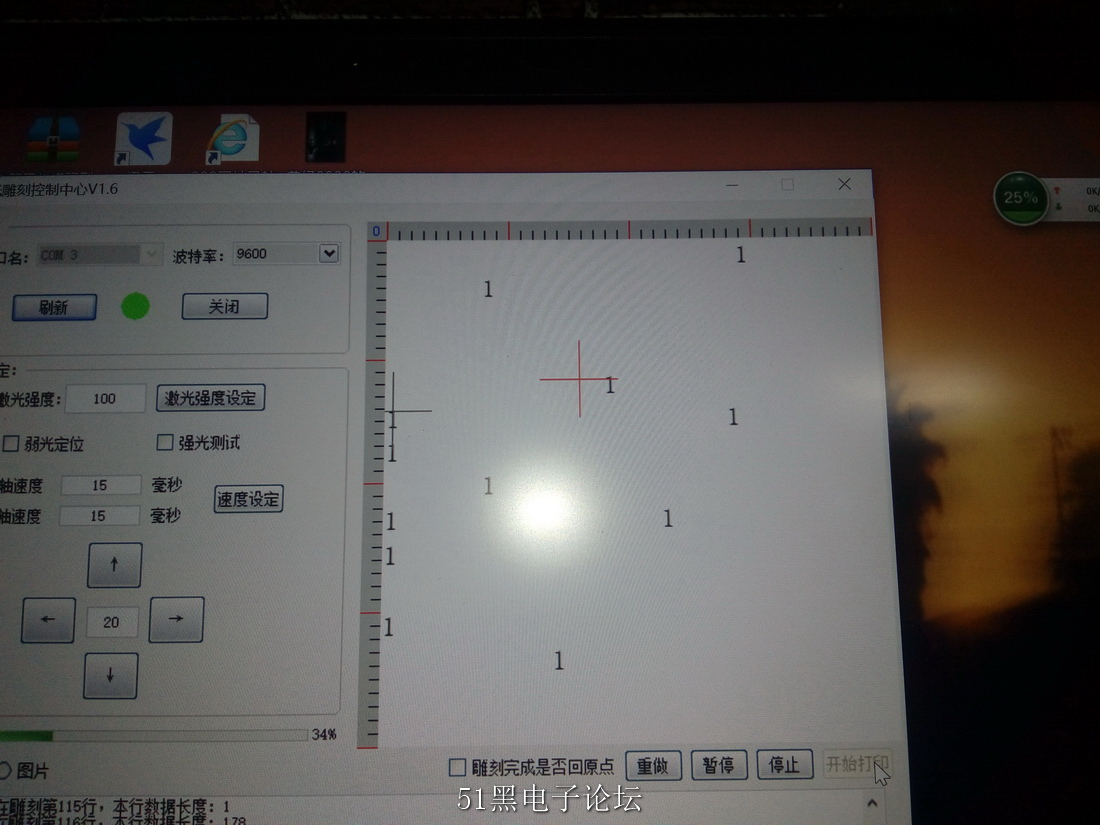Screen dimensions: 1100x825
Task: Open the WinRAR desktop icon
Action: (x=53, y=140)
